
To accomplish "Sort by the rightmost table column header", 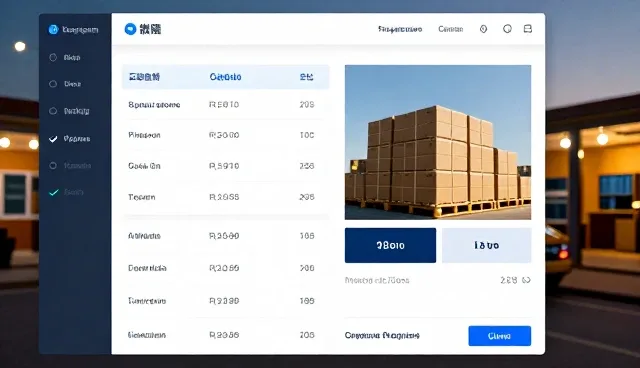I will tap(307, 77).
